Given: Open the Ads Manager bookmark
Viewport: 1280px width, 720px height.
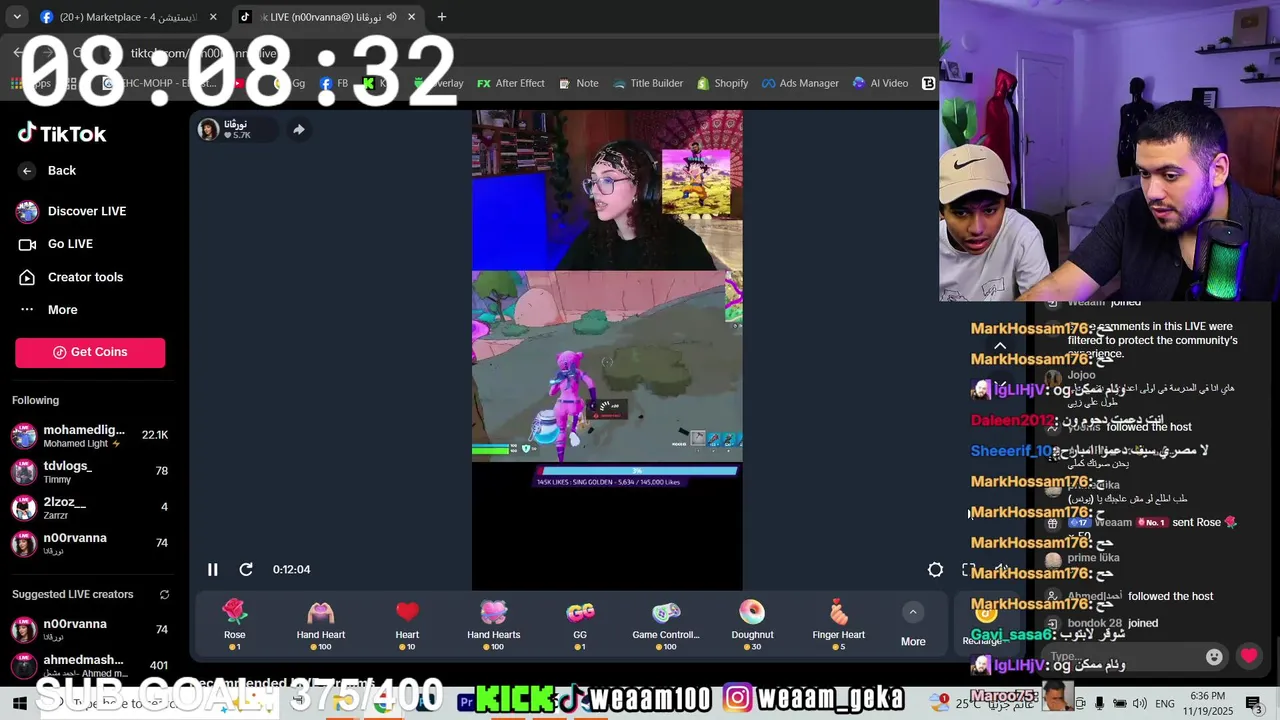Looking at the screenshot, I should (800, 83).
